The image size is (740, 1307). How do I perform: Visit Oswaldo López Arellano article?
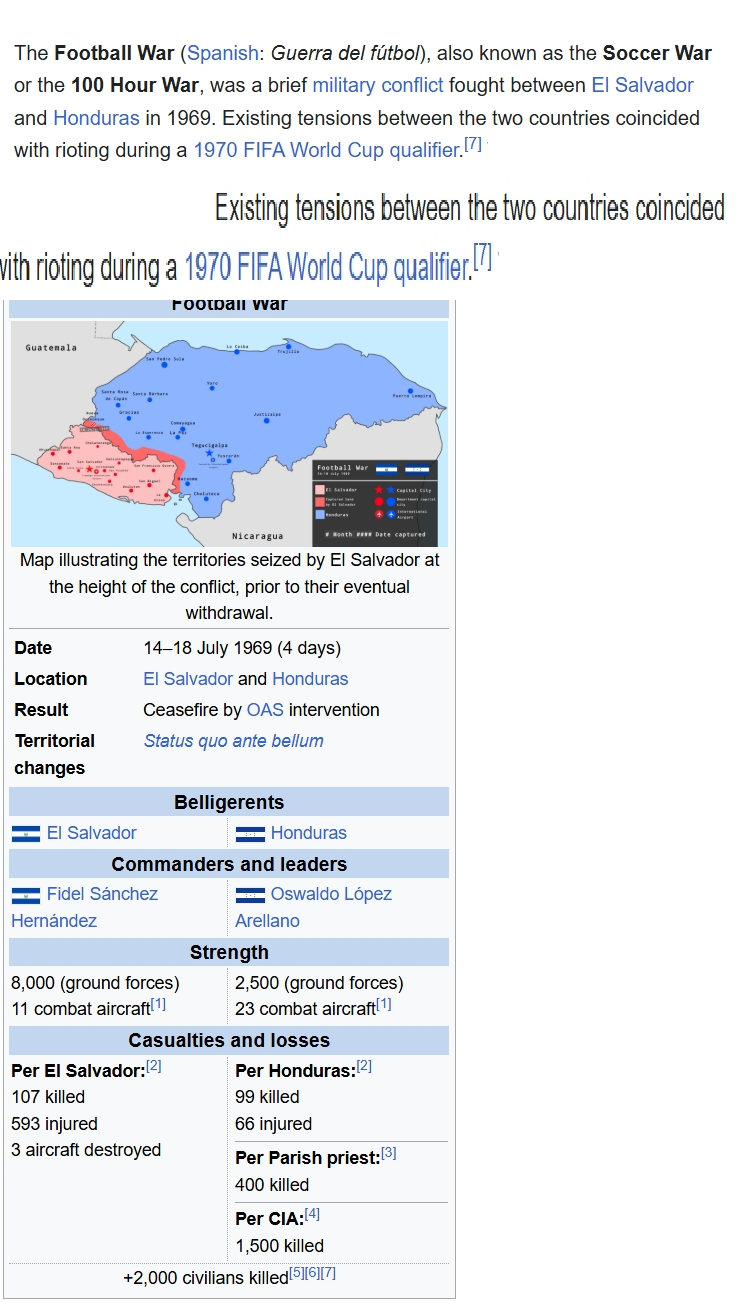point(314,908)
